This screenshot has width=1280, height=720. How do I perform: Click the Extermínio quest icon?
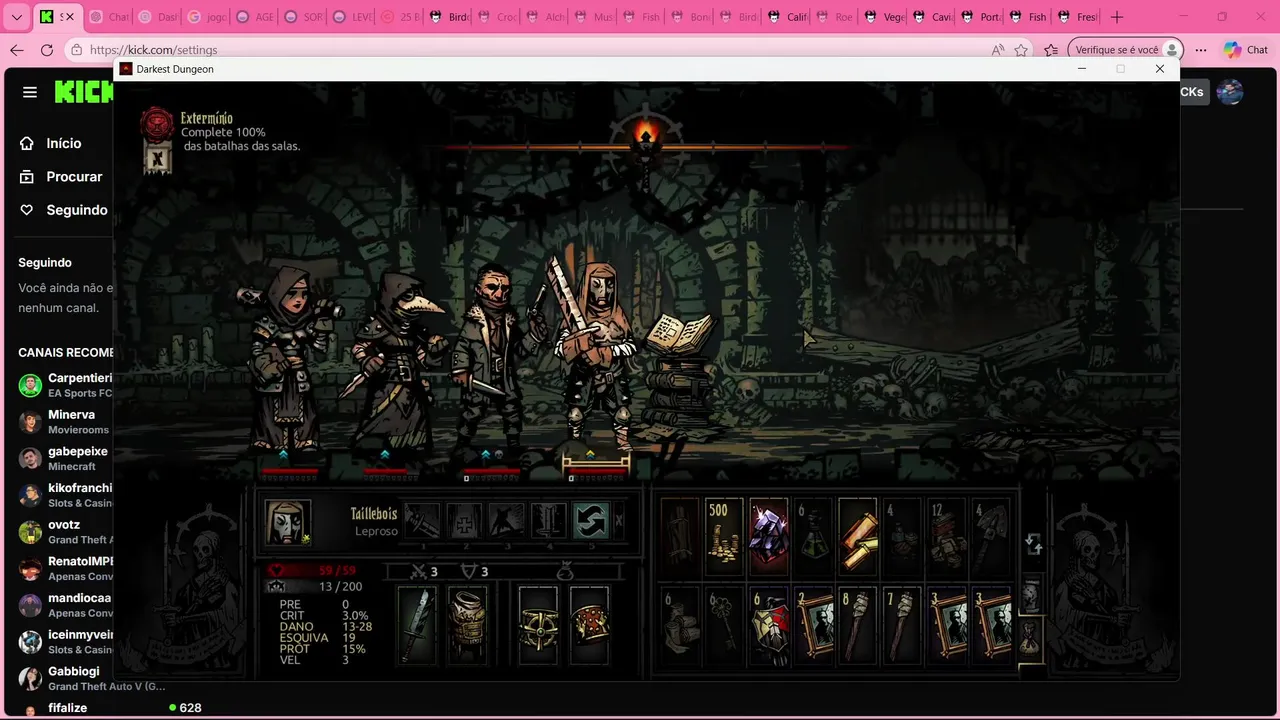157,124
